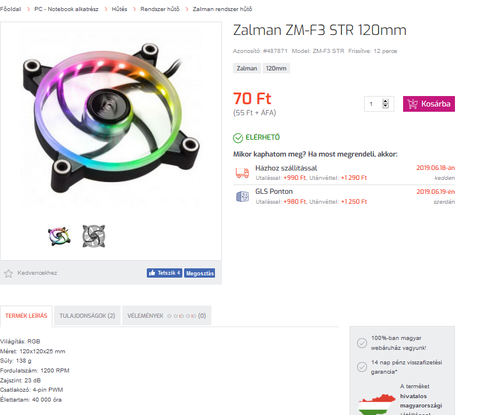Click the GLS Ponton parcel icon
Screen dimensions: 480x415
(x=243, y=196)
